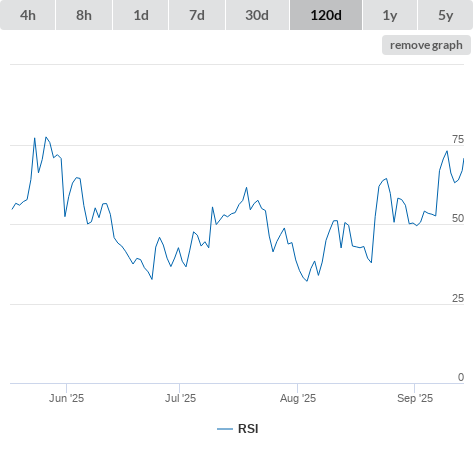Choose the 1d time range tab
This screenshot has width=474, height=455.
pyautogui.click(x=141, y=15)
